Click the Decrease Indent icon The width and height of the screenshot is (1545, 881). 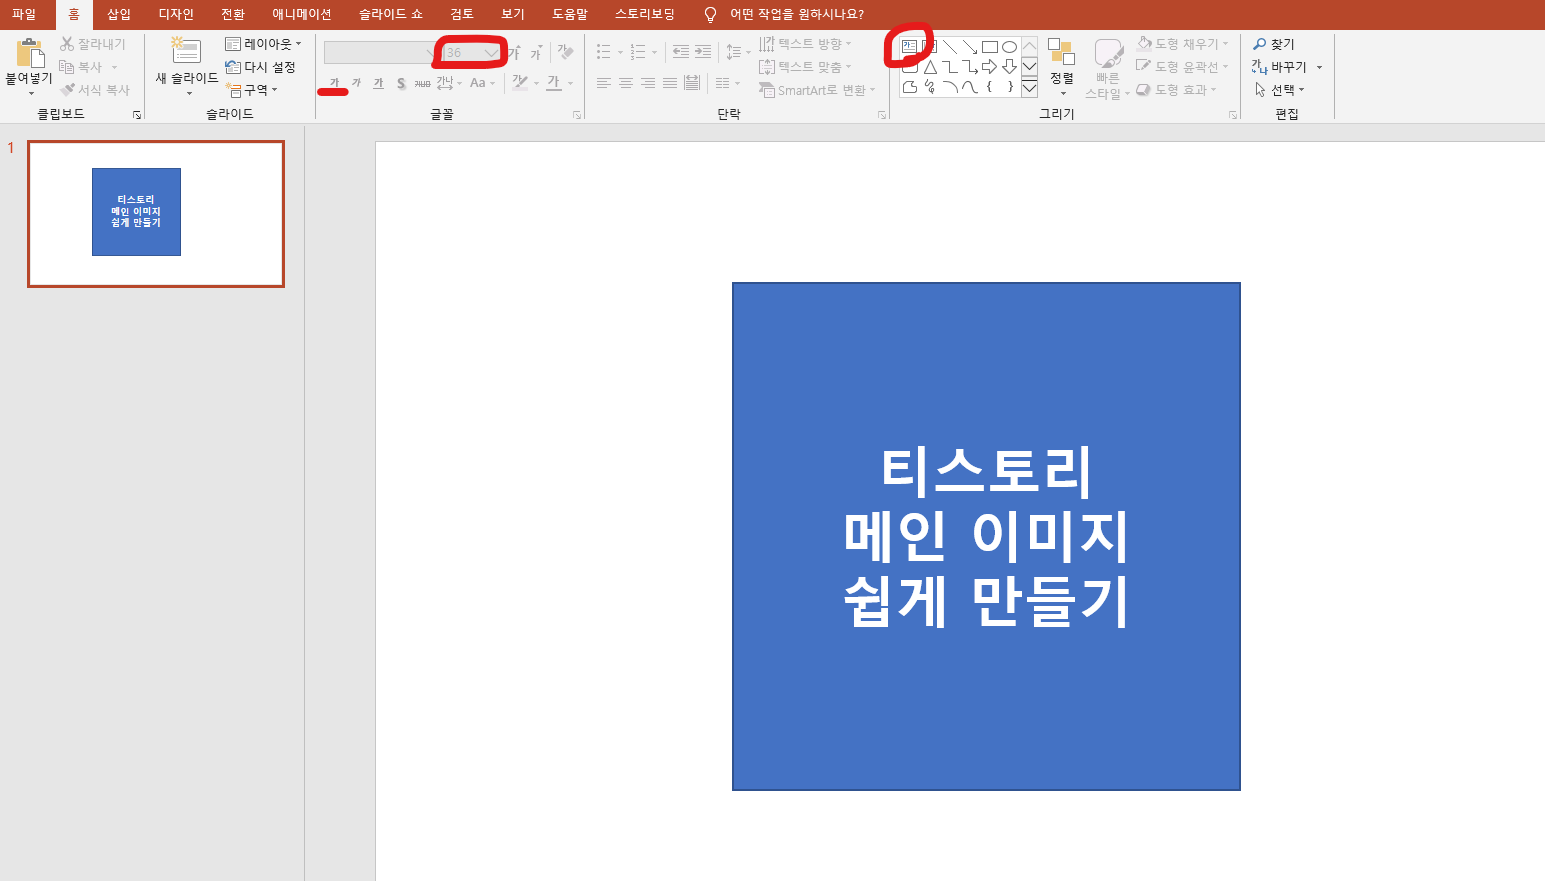(681, 52)
